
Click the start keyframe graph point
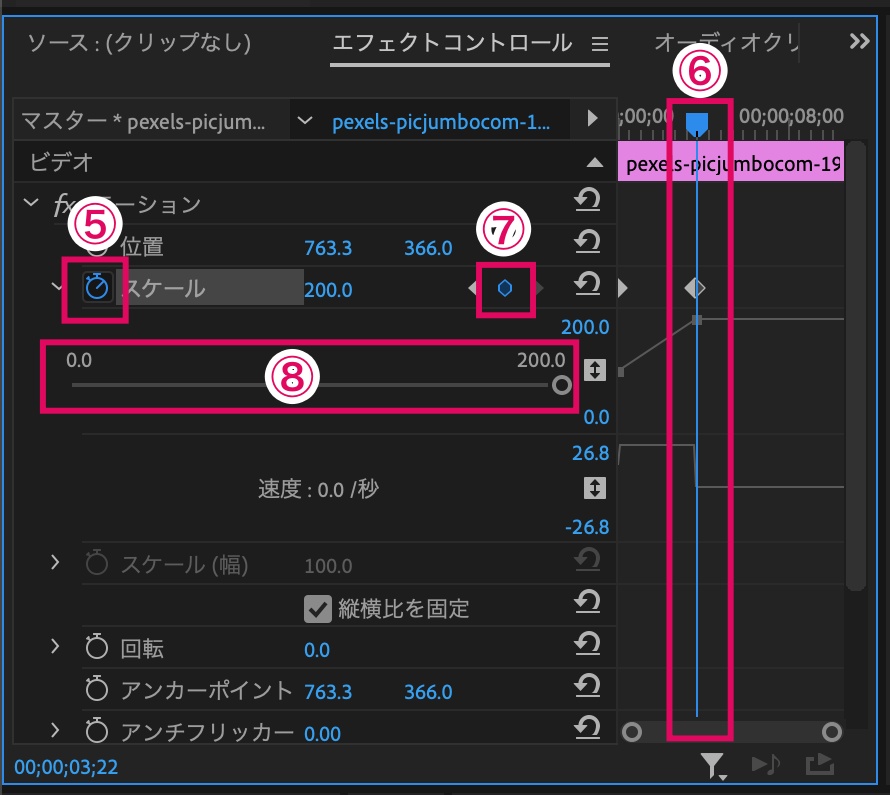click(621, 372)
